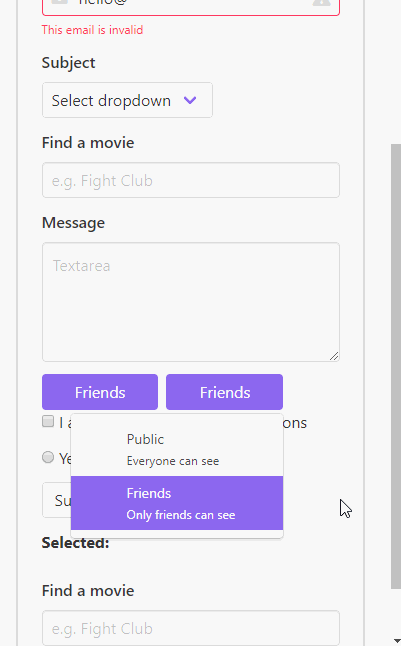Click the 'Subject' field label
The width and height of the screenshot is (401, 646).
coord(68,63)
